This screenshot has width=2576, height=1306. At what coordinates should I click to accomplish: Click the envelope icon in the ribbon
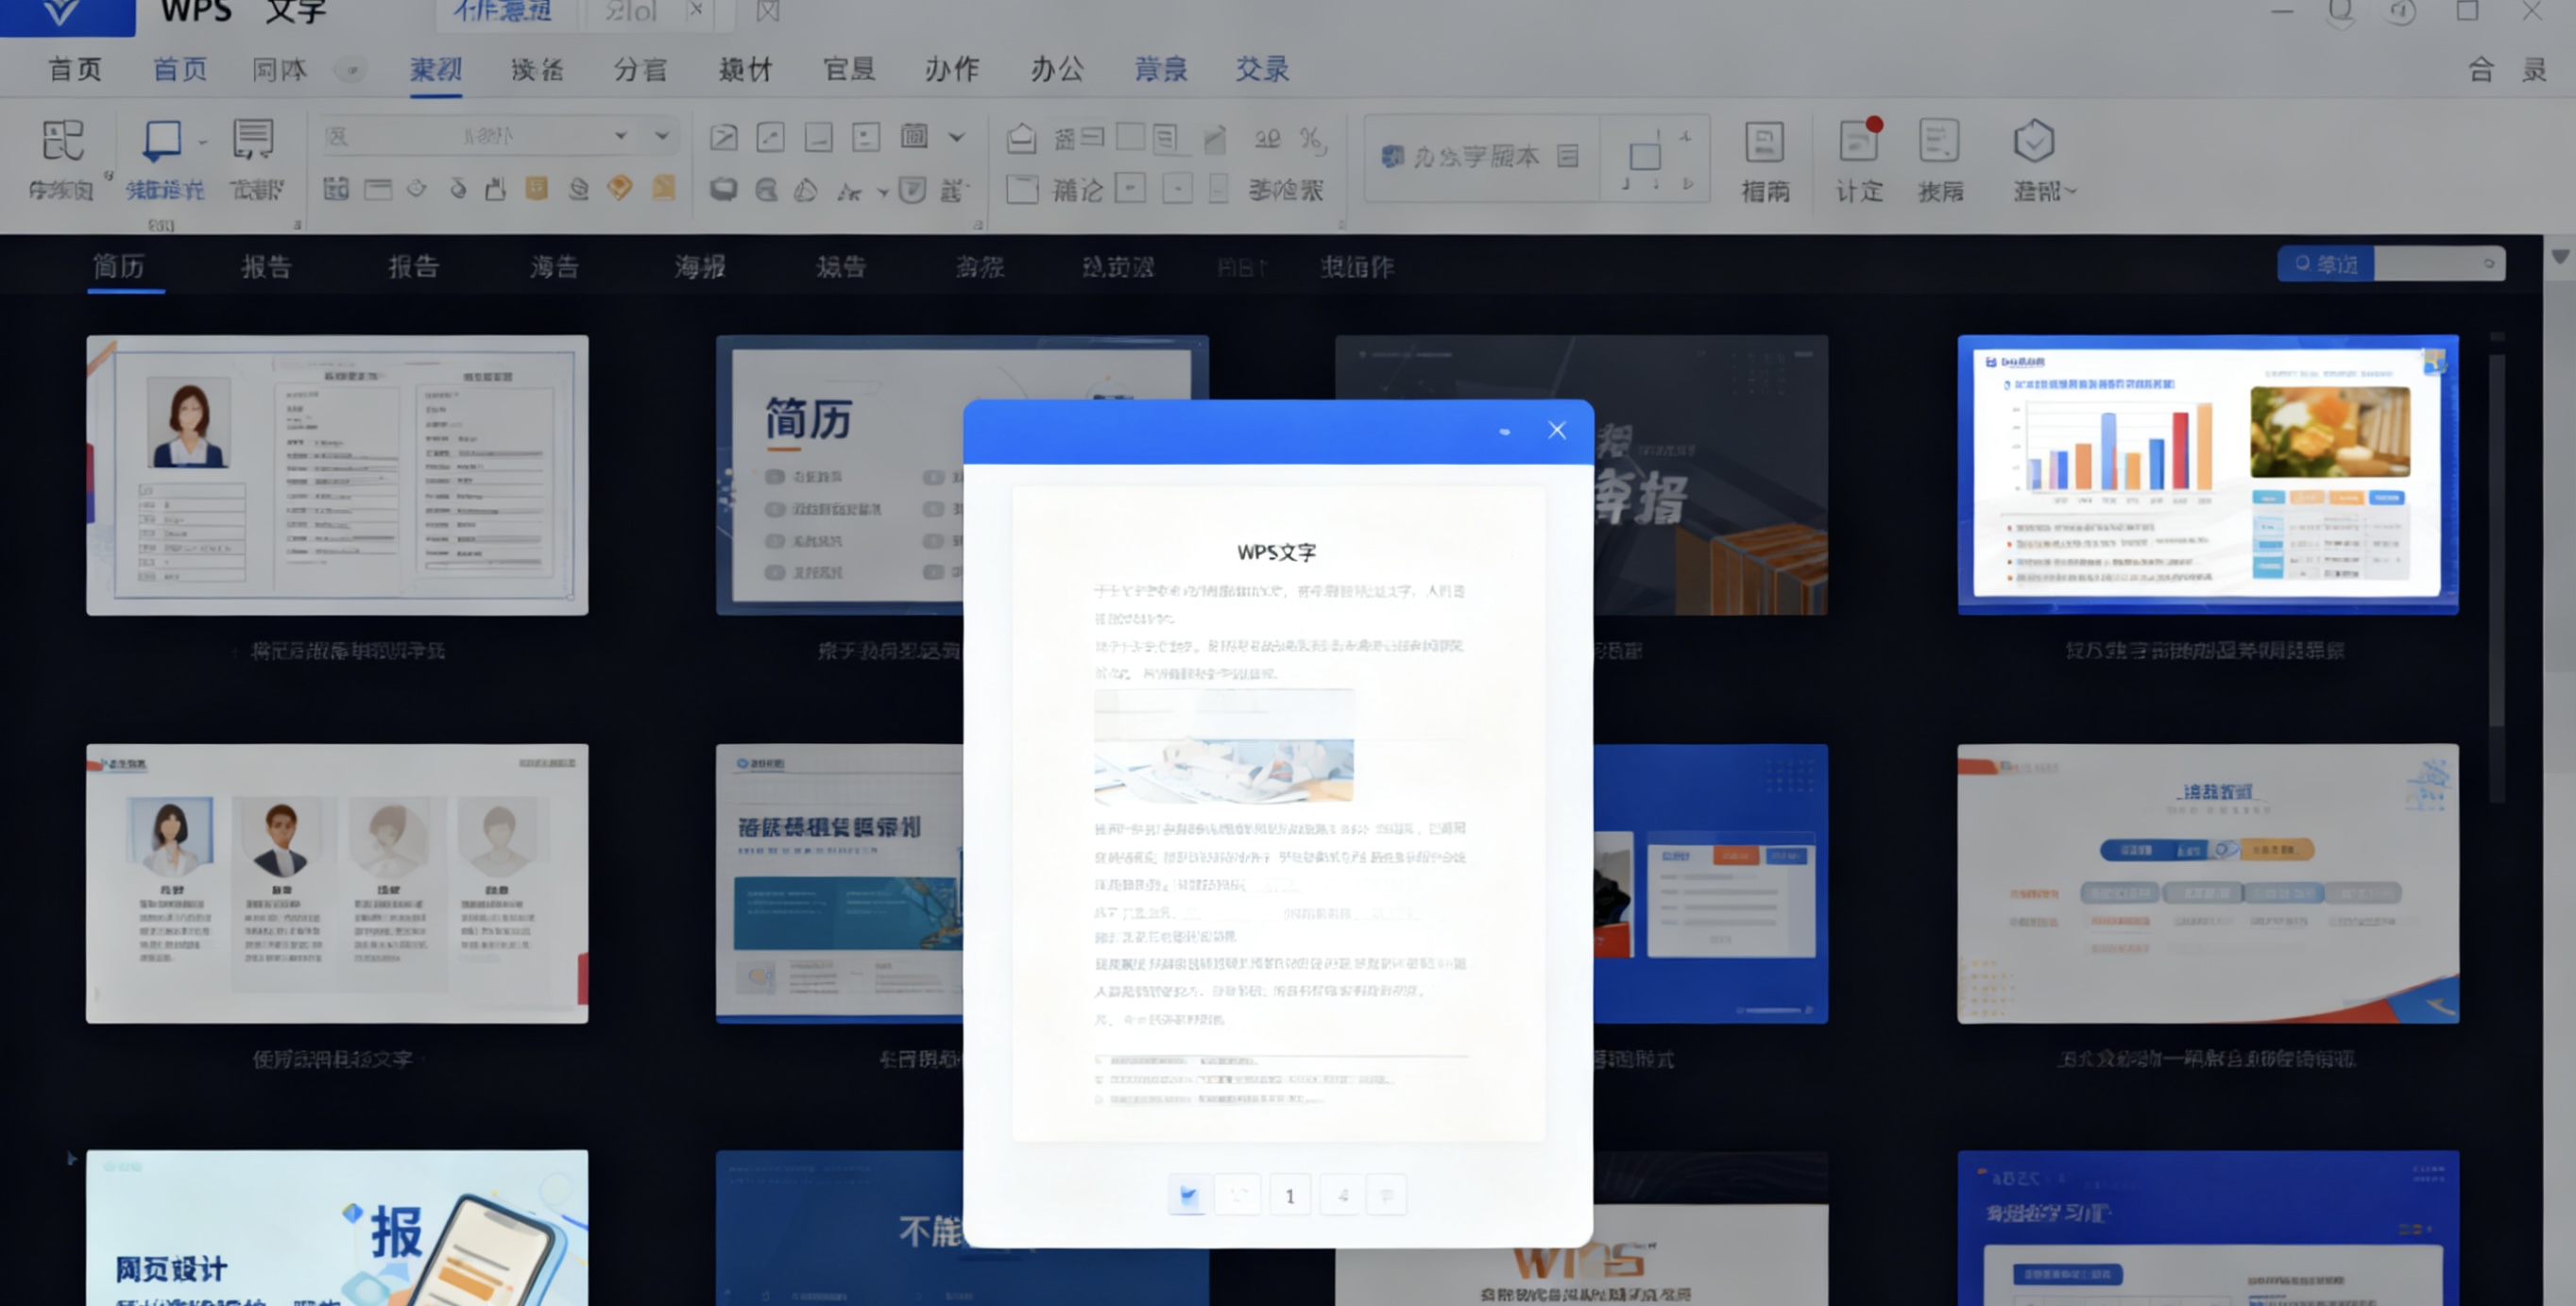(x=1022, y=139)
